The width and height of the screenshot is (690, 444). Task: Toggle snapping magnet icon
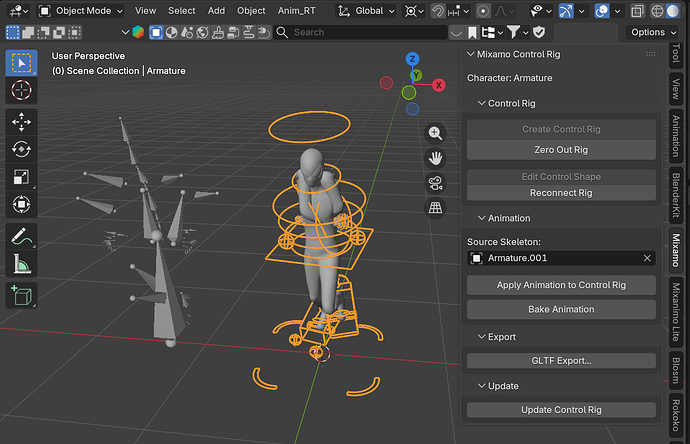(438, 11)
